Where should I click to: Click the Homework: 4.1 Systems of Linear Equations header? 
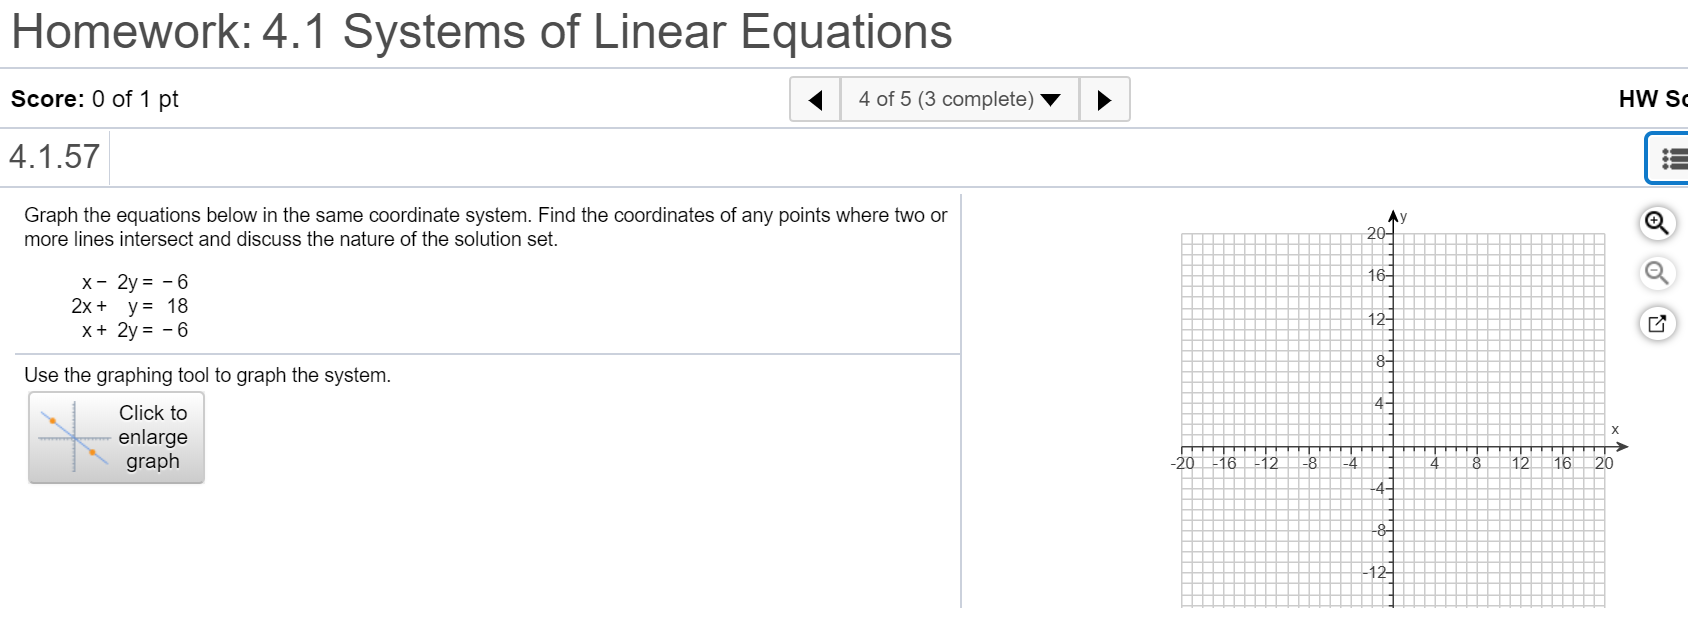point(480,31)
